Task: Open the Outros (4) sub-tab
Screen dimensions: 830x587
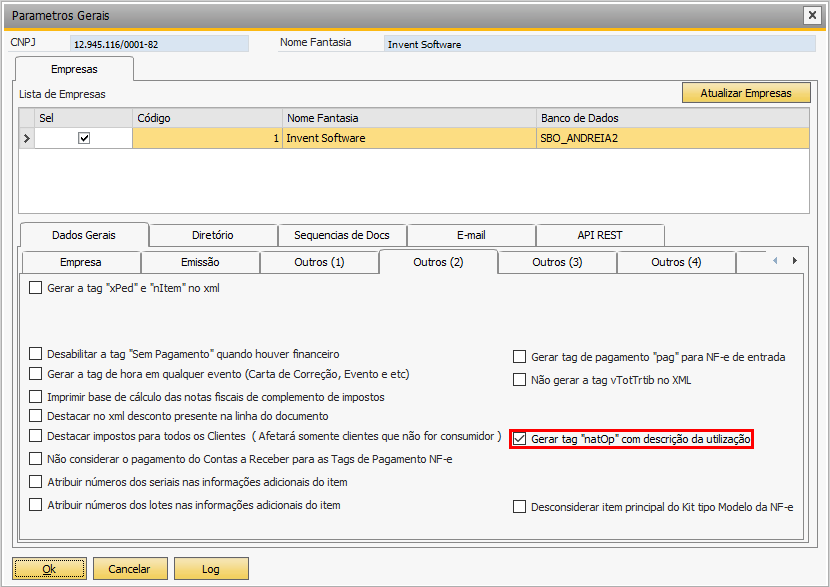Action: pyautogui.click(x=676, y=263)
